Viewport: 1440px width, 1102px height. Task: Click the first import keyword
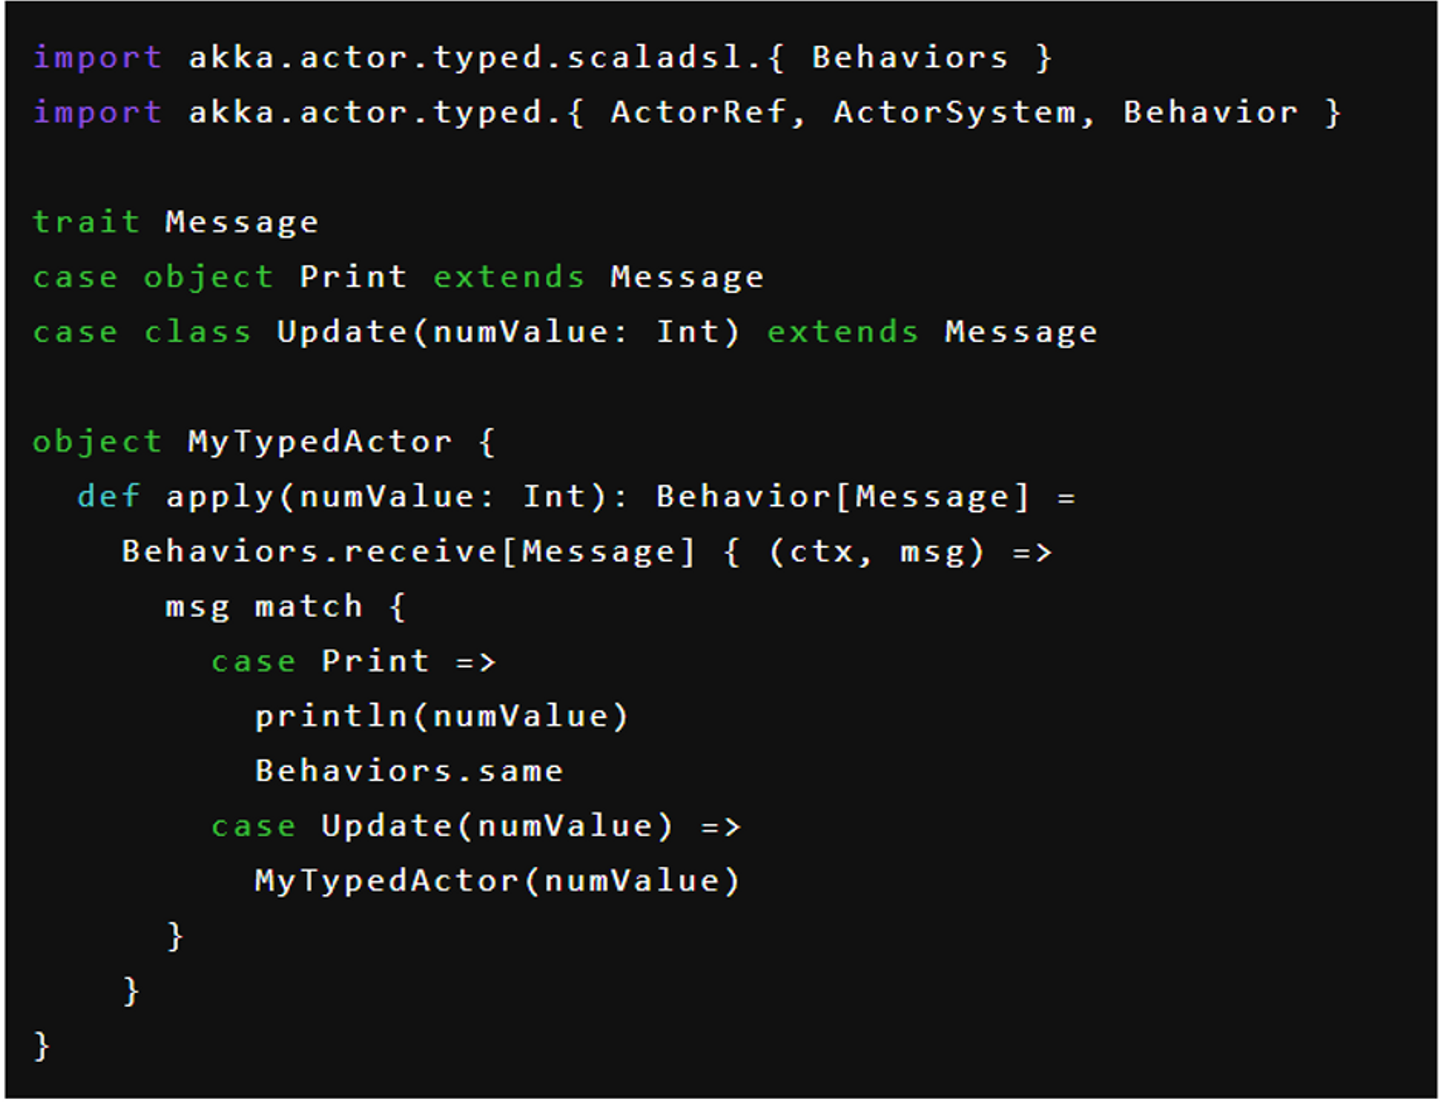pos(97,58)
